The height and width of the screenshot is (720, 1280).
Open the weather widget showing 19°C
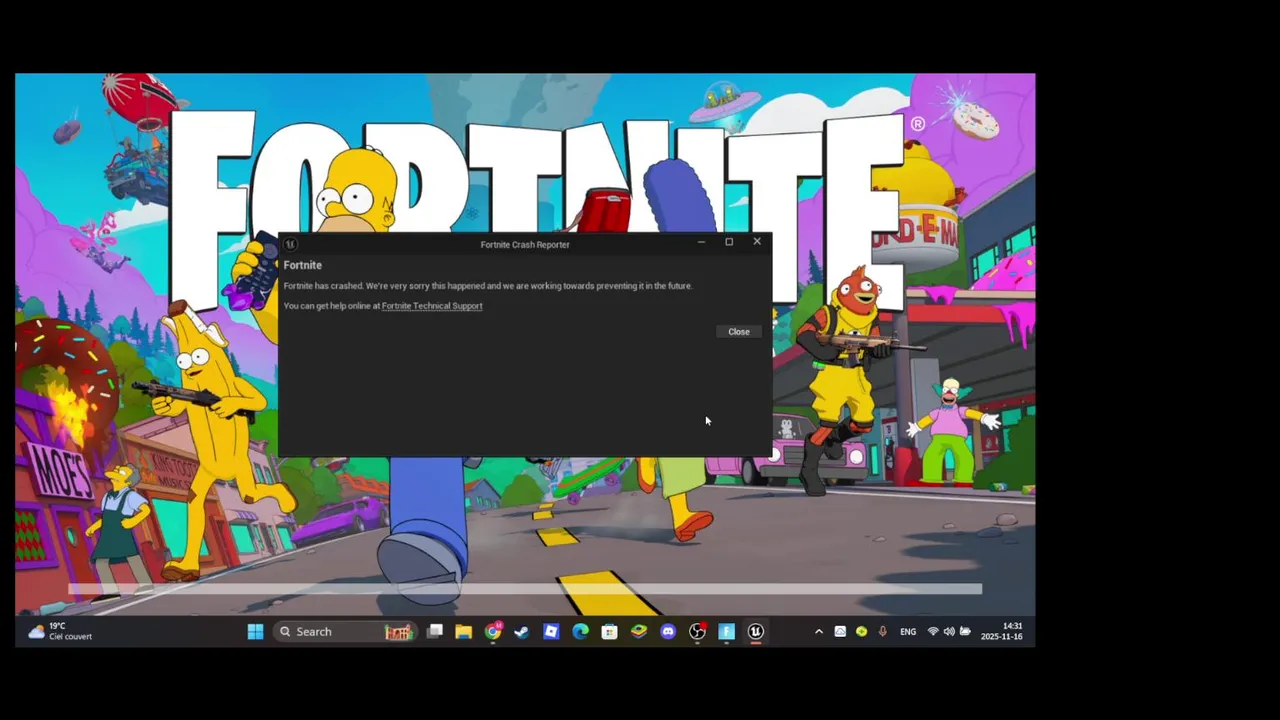click(x=61, y=631)
